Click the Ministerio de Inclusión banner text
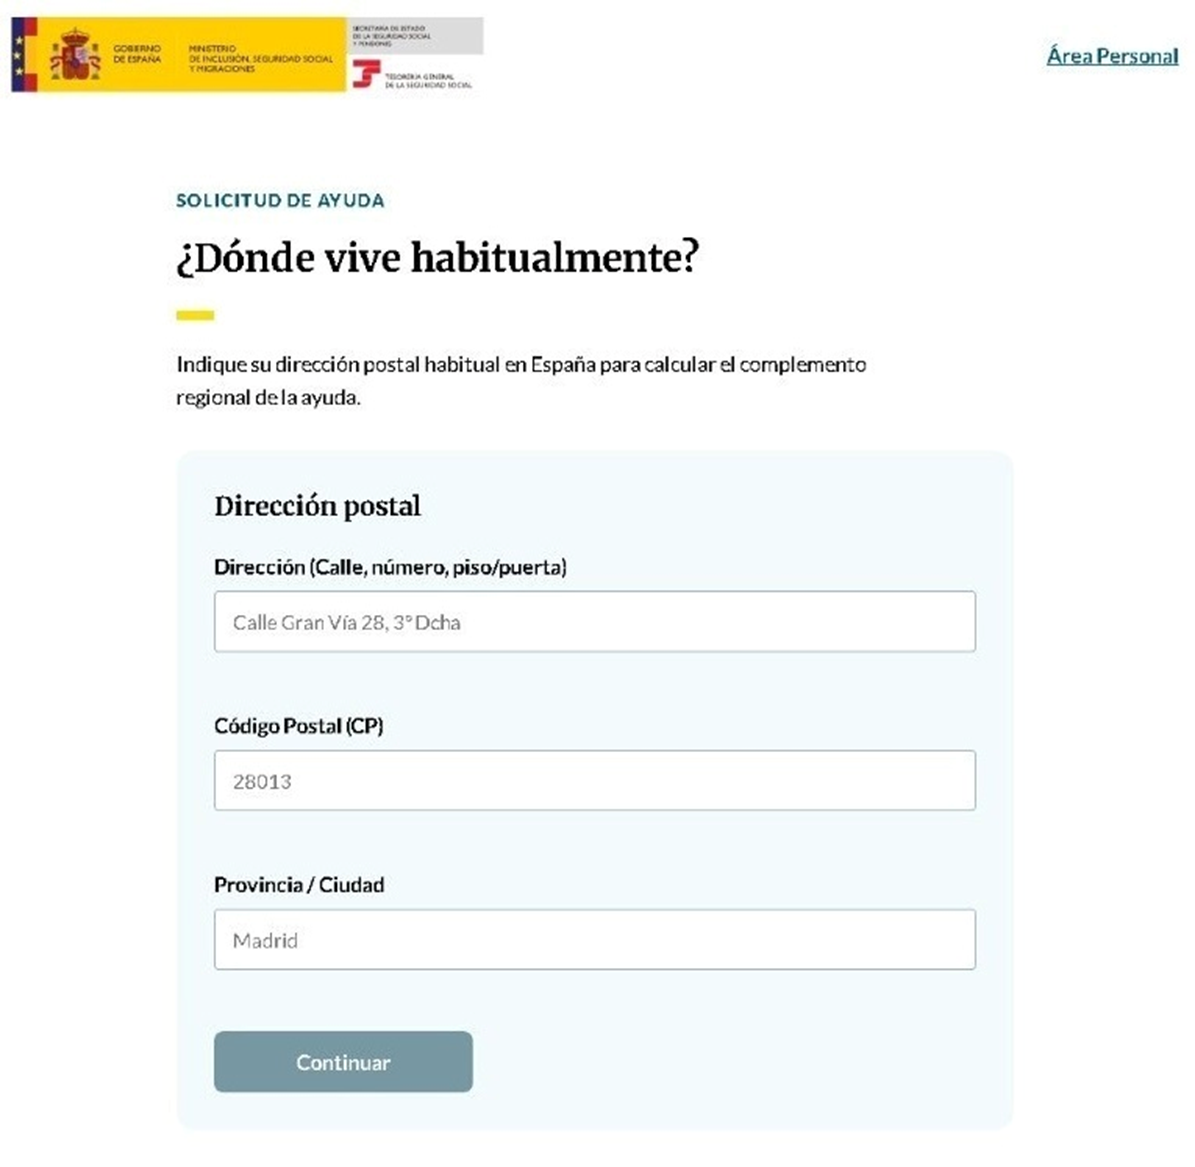This screenshot has height=1167, width=1195. [261, 59]
